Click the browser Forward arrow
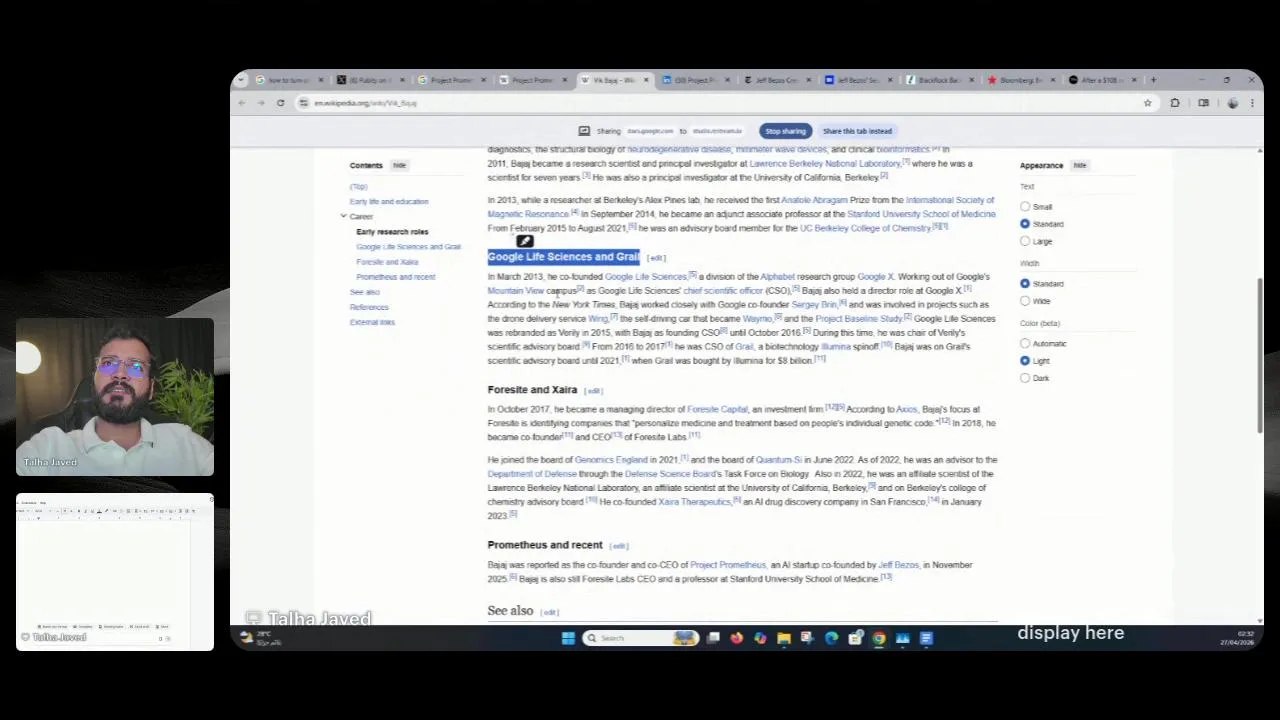 (x=261, y=103)
